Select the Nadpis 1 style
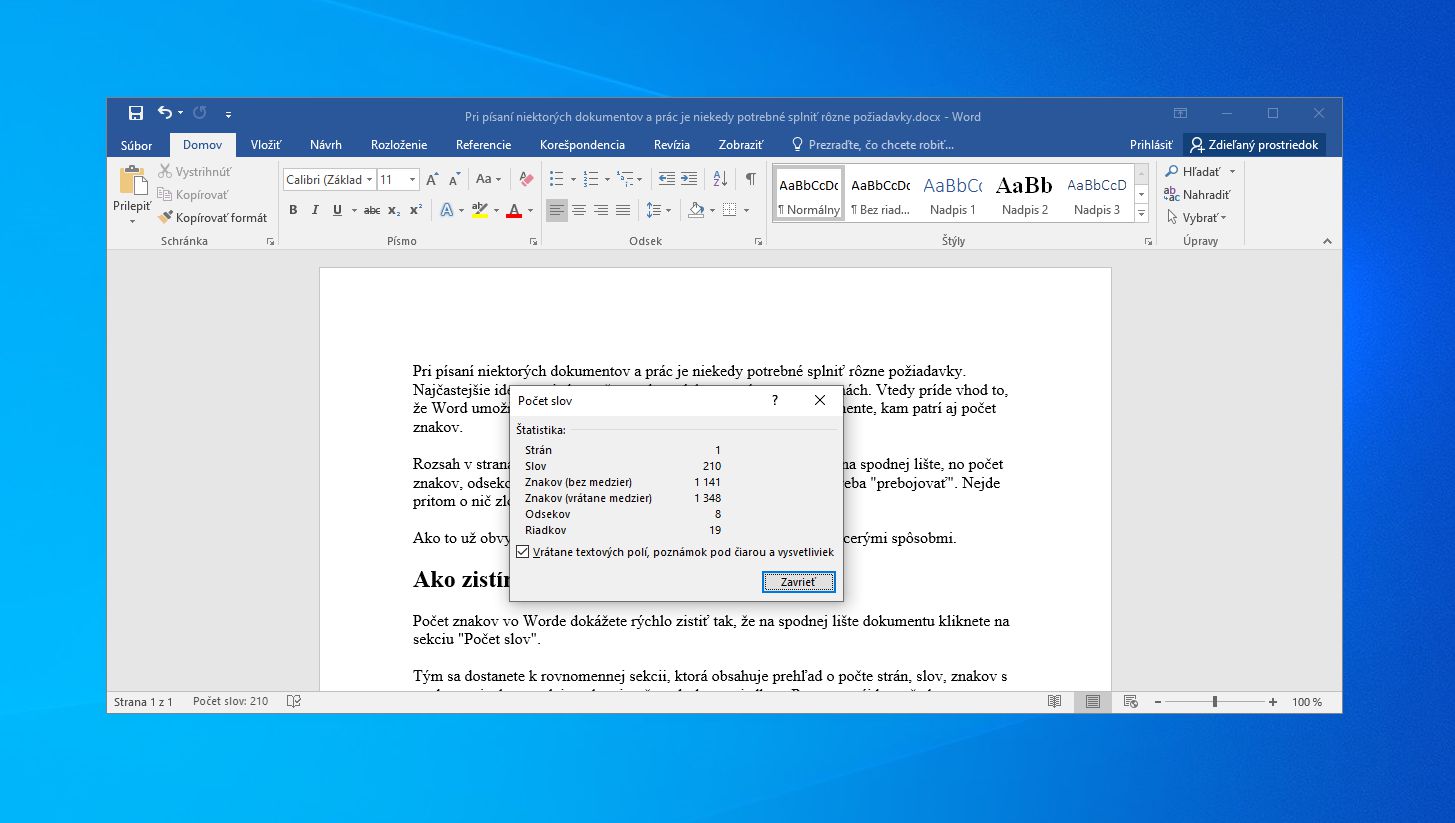 tap(952, 194)
